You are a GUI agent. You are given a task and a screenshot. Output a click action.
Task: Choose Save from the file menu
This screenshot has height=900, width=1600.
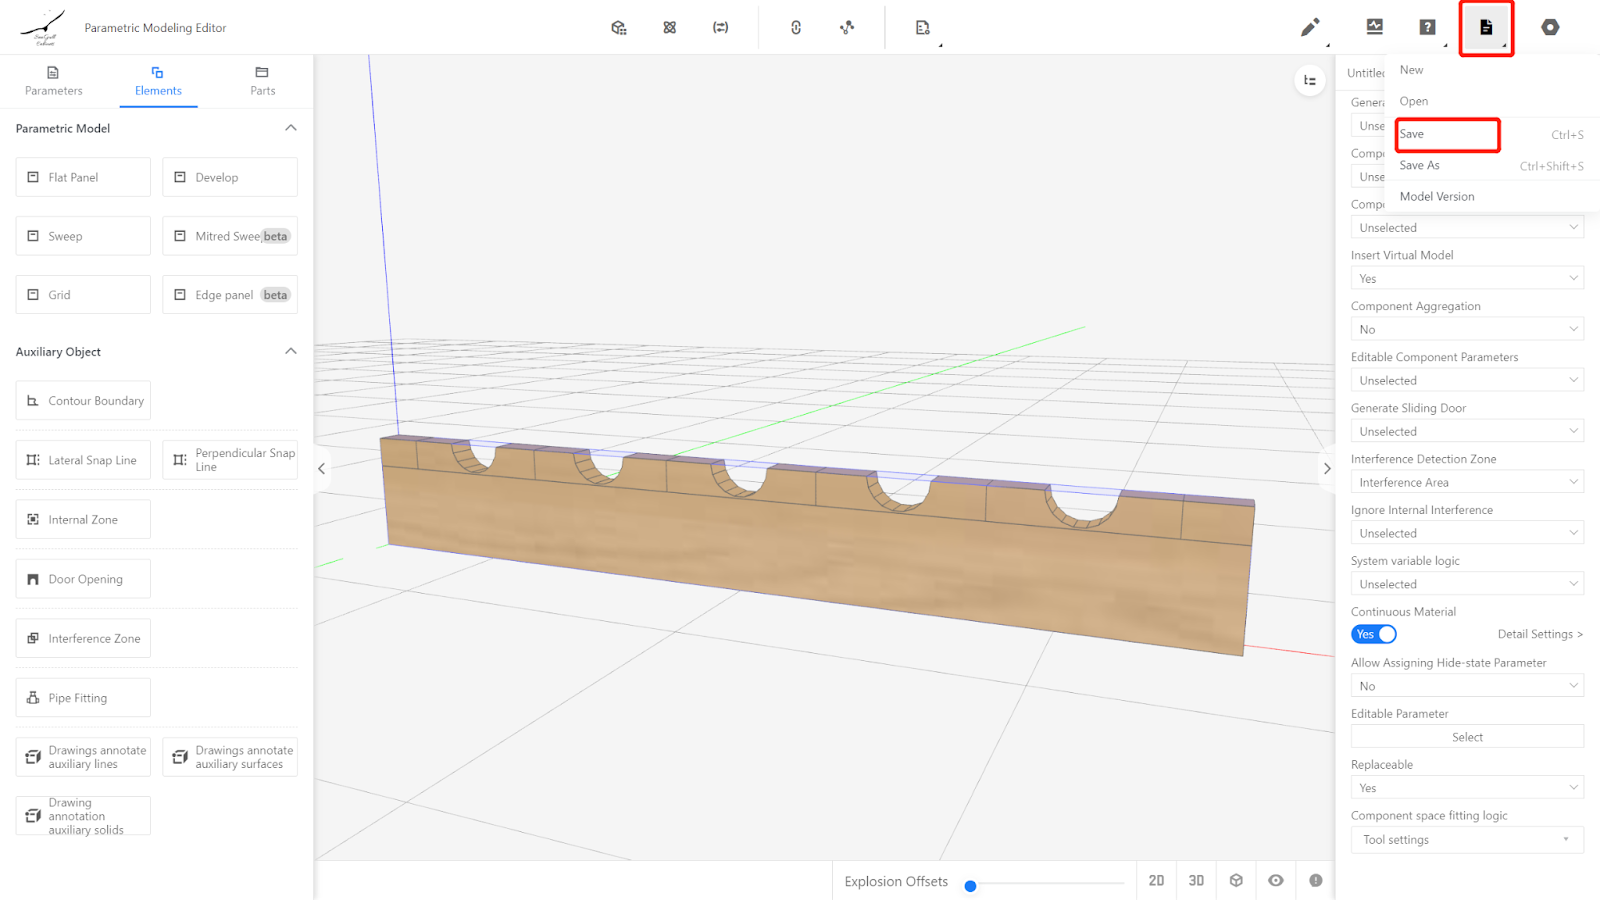pos(1446,134)
